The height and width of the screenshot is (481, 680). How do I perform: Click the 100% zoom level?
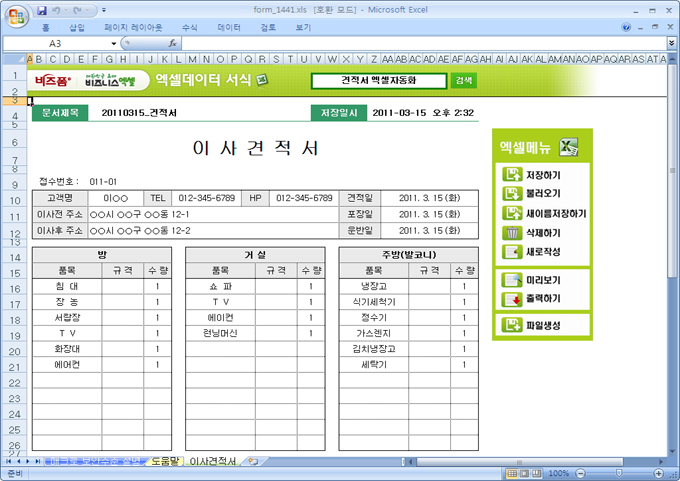coord(559,473)
